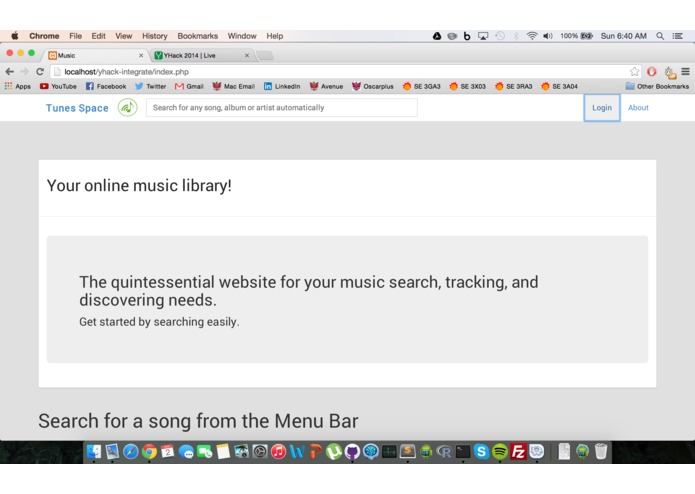The height and width of the screenshot is (494, 695).
Task: Open the SE 3X03 bookmark
Action: [468, 86]
